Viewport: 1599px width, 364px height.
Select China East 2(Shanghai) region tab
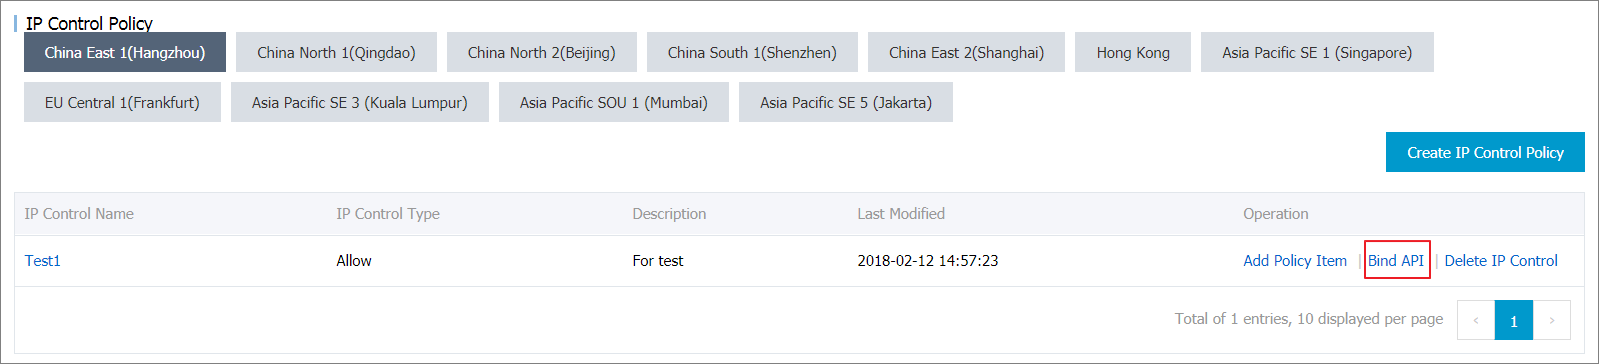point(966,52)
